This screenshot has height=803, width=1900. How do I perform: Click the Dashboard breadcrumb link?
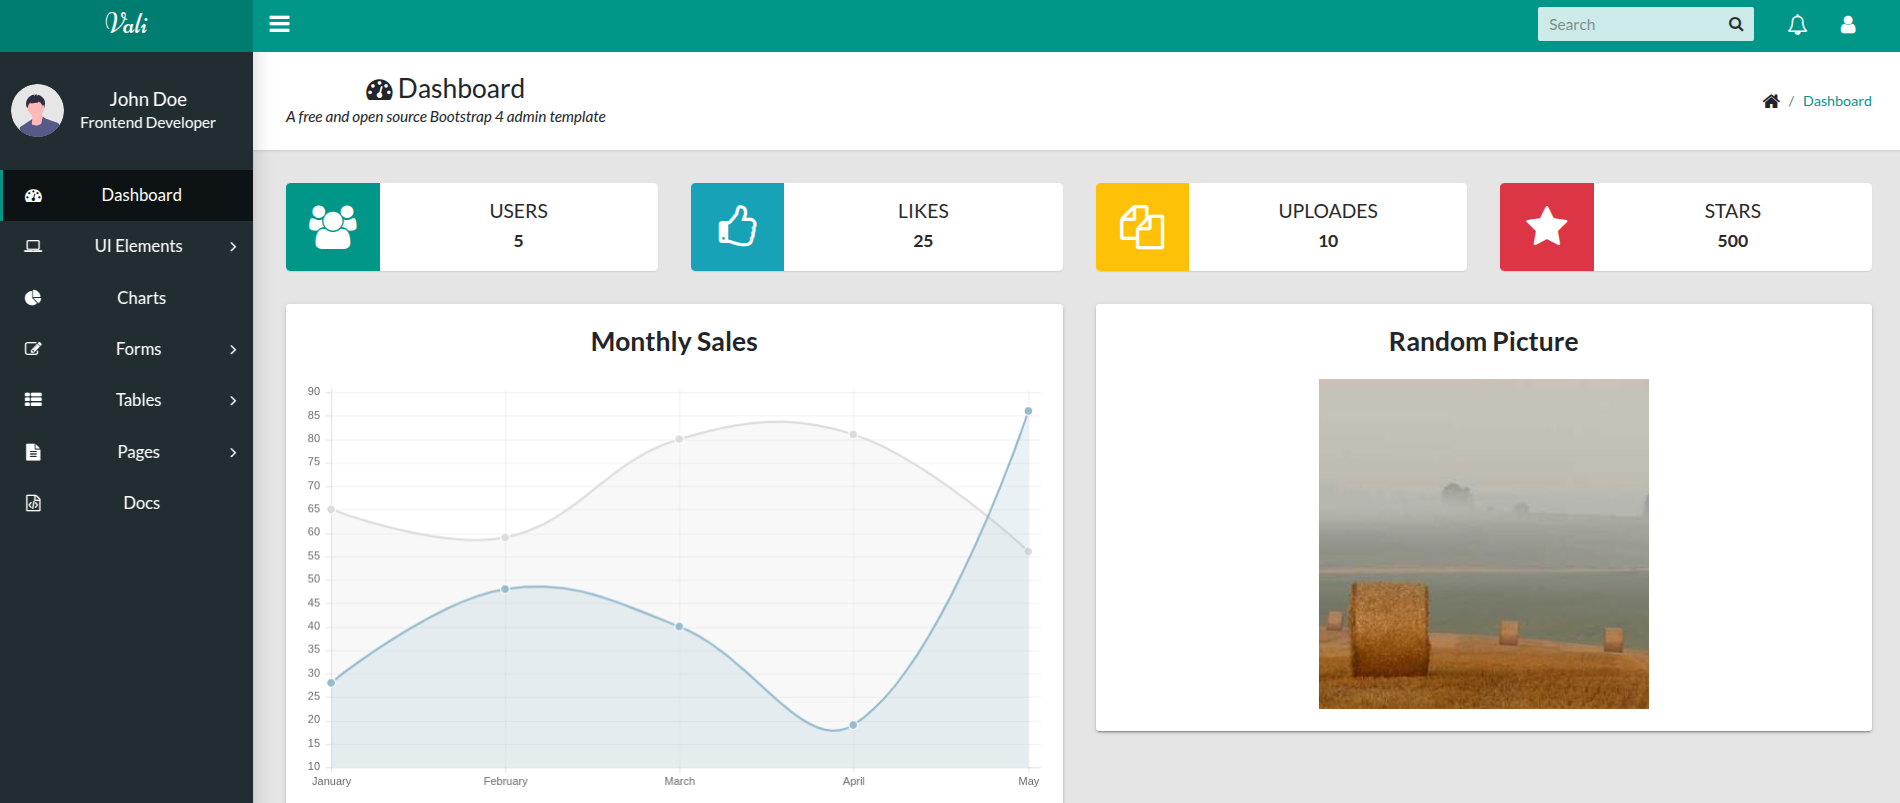[x=1836, y=101]
